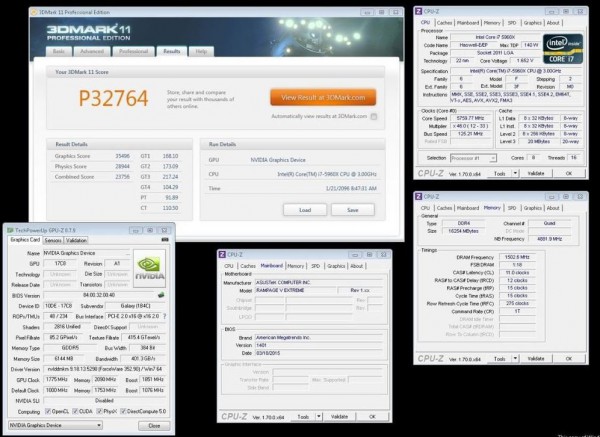Click OK in the CPU-Z CPU window
Viewport: 600px width, 437px height.
(x=569, y=173)
